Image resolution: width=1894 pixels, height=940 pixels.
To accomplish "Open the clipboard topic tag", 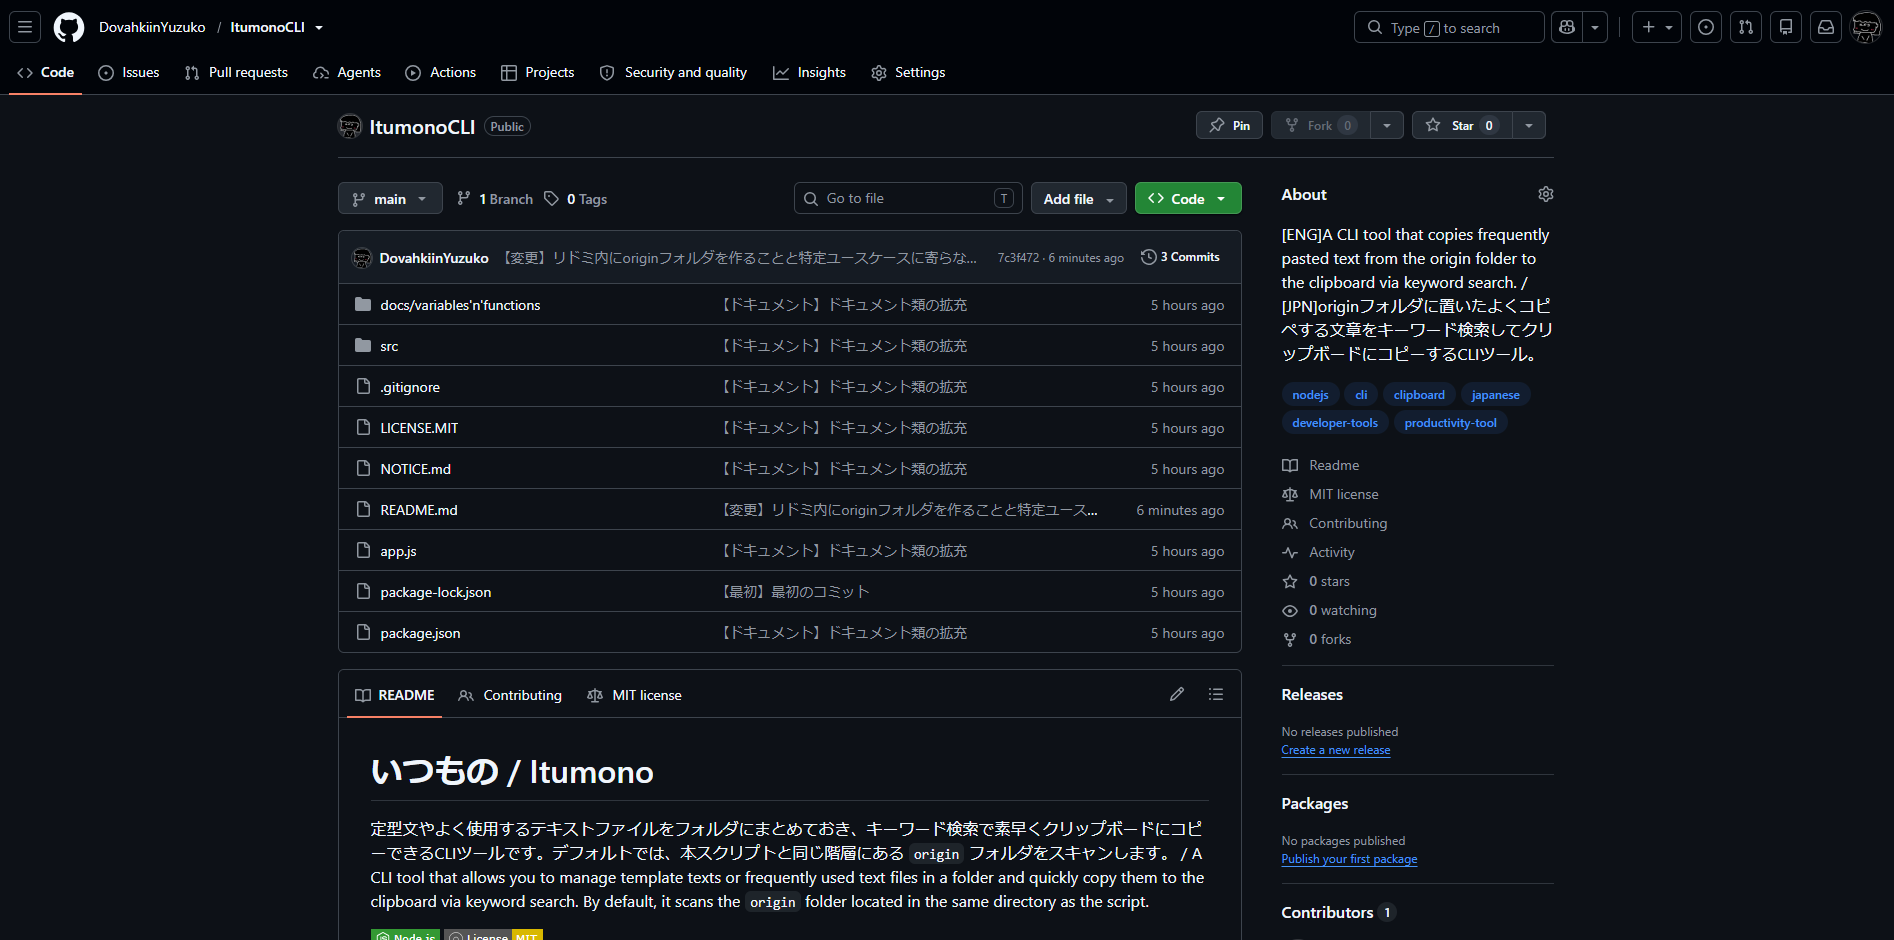I will coord(1419,395).
